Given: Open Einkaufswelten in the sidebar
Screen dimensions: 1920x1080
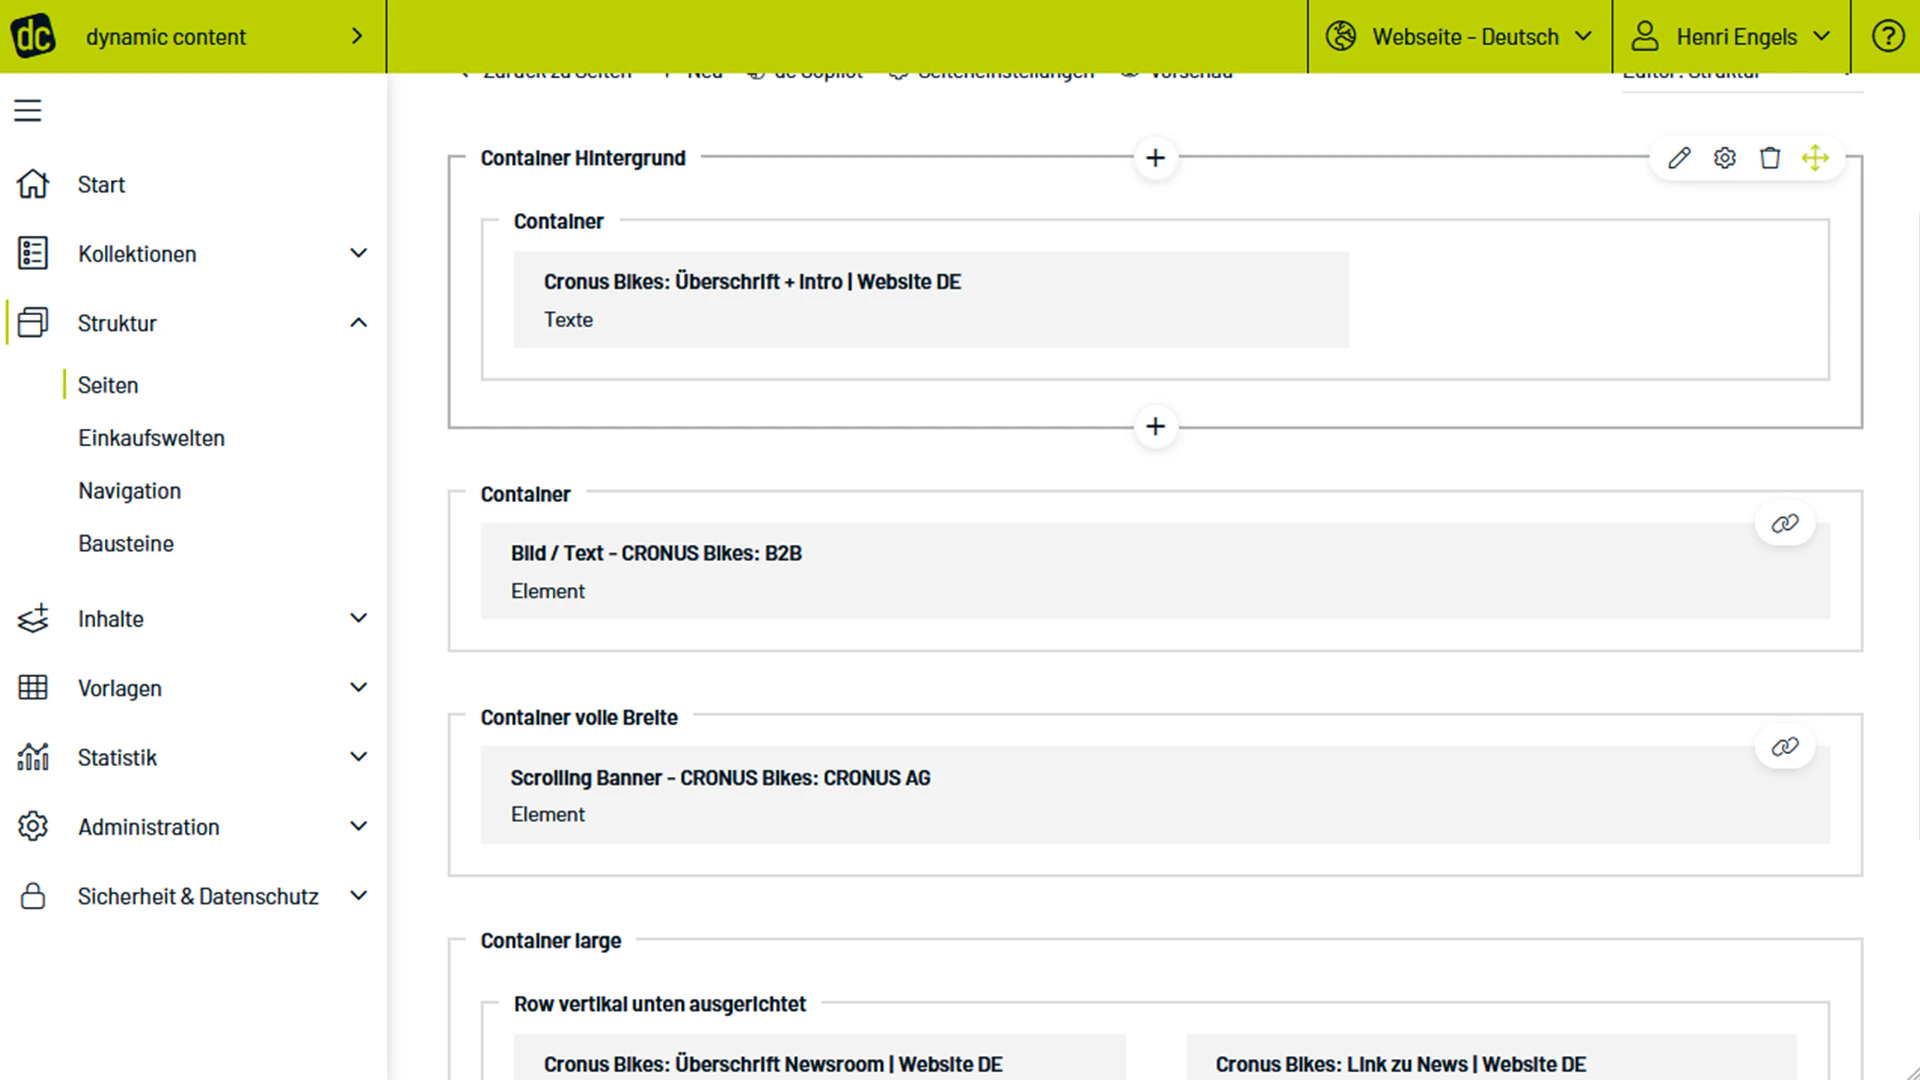Looking at the screenshot, I should pyautogui.click(x=151, y=438).
